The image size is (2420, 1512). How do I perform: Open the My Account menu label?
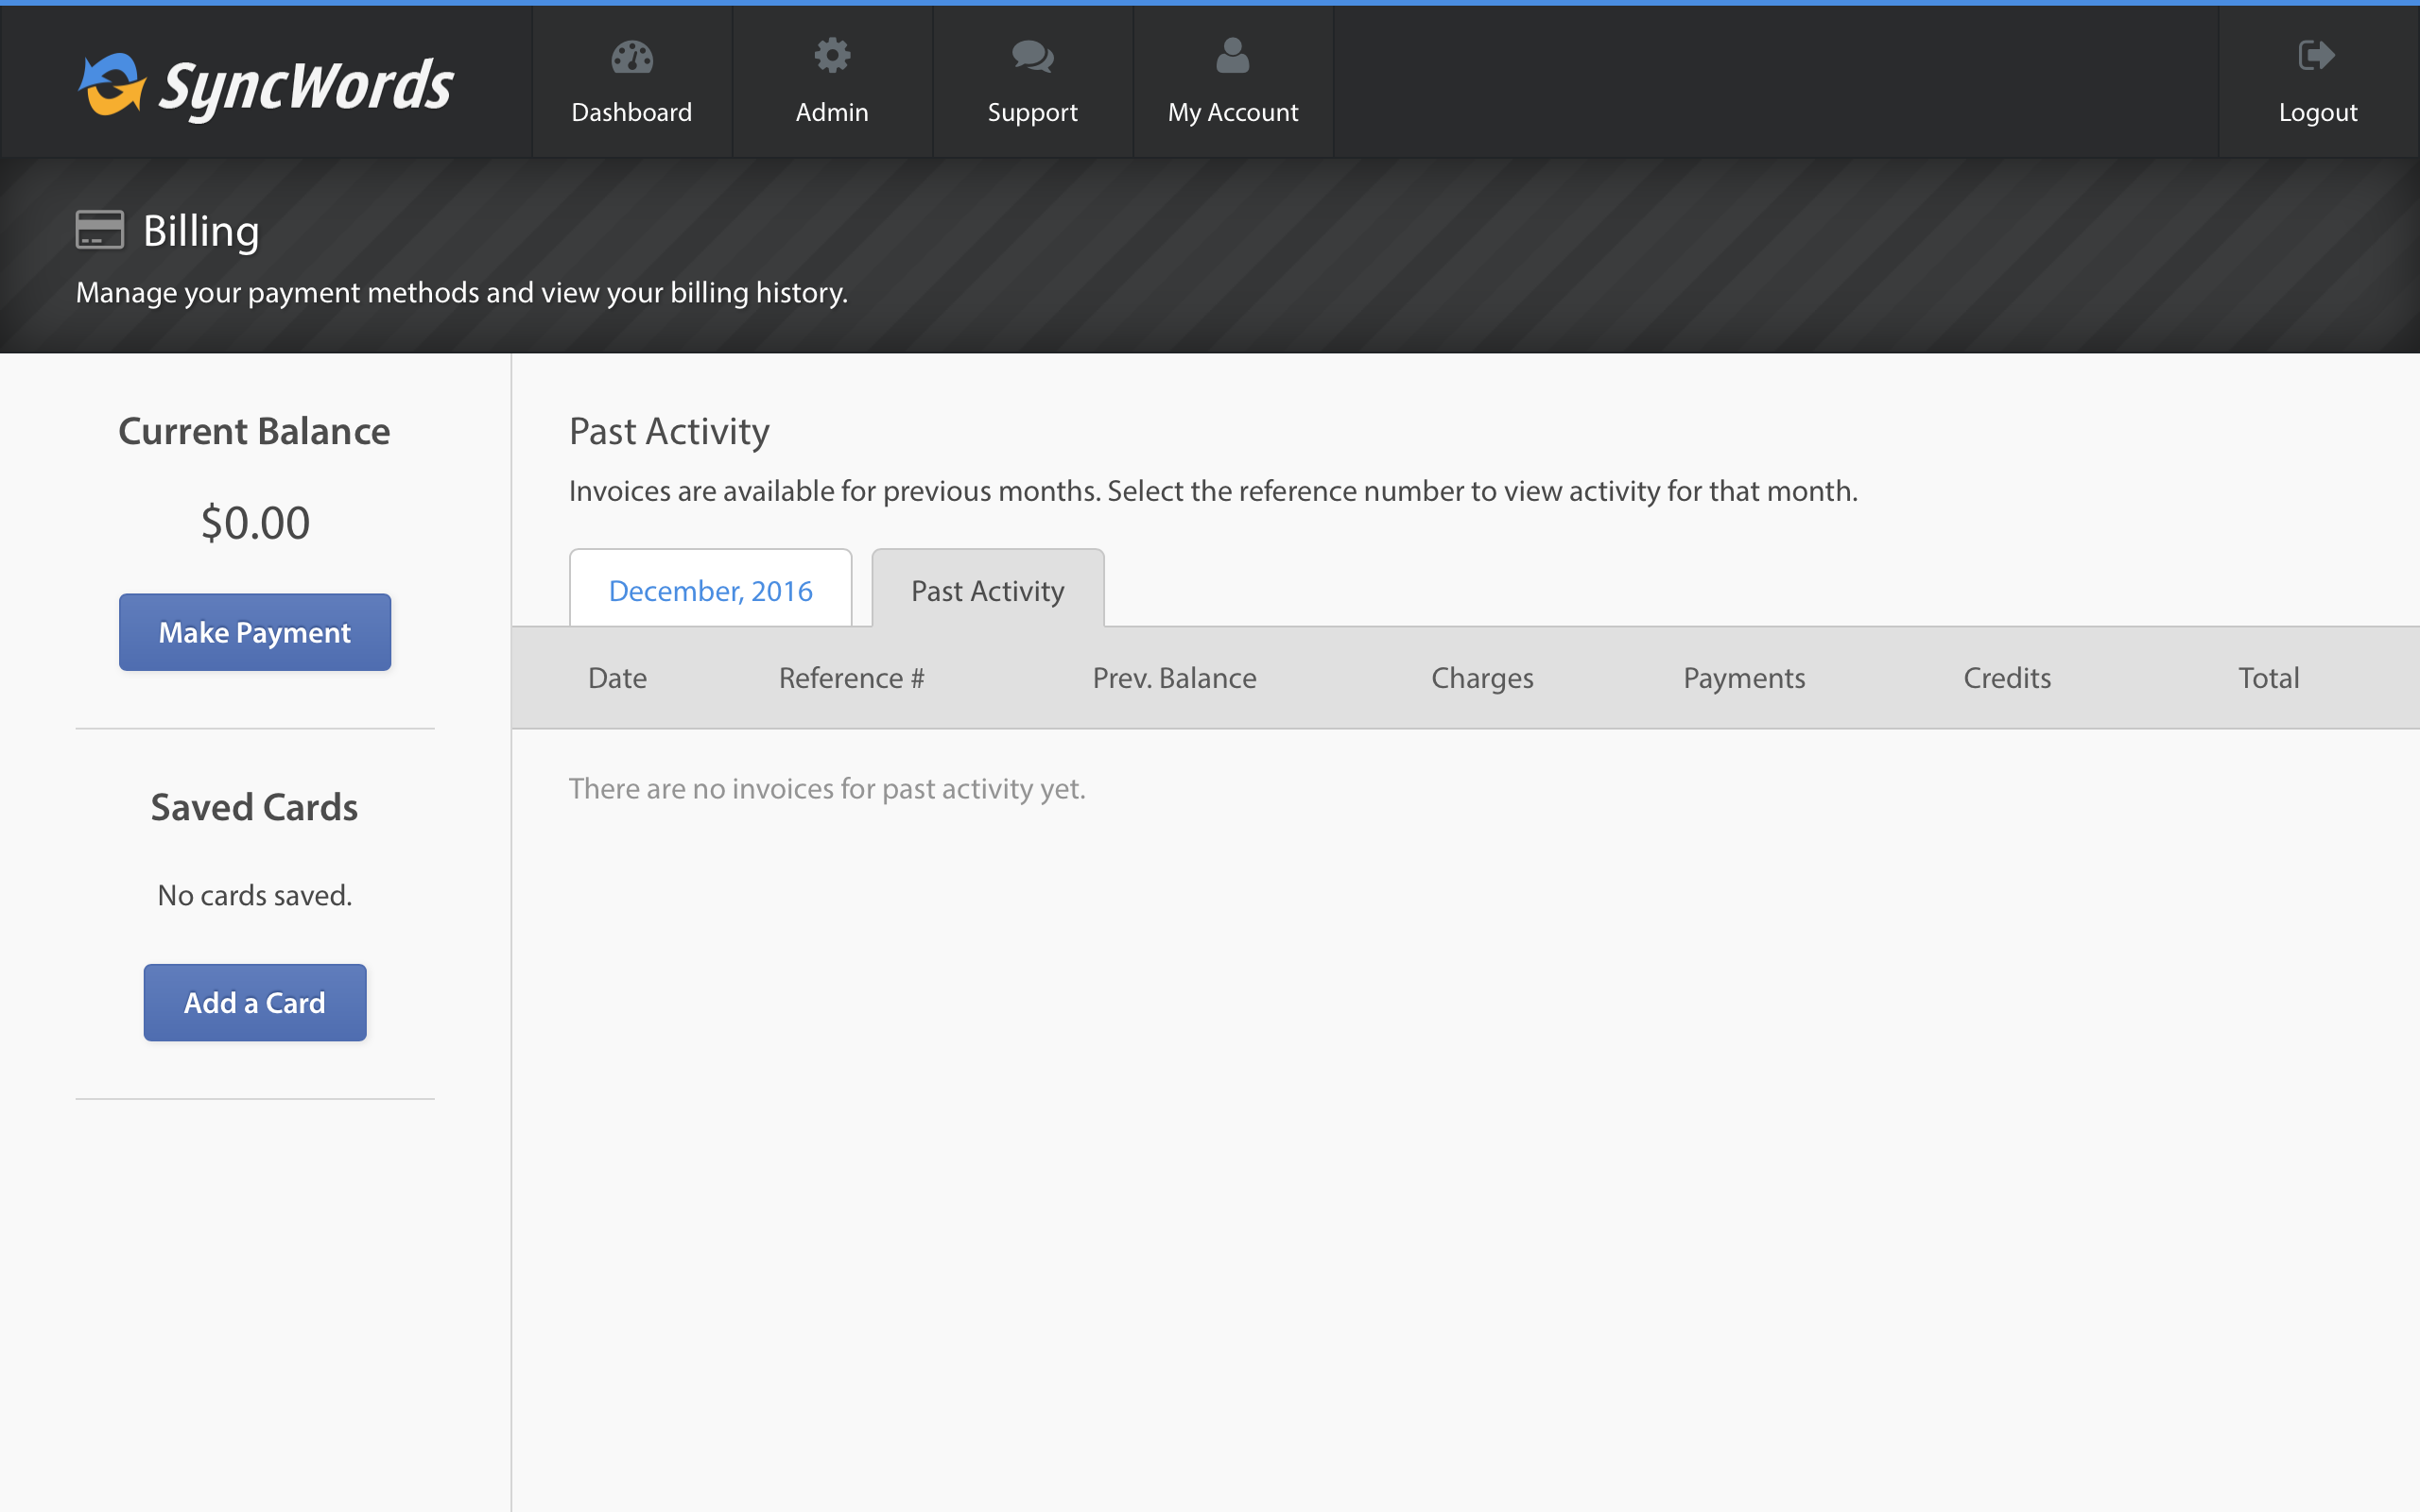click(x=1233, y=113)
